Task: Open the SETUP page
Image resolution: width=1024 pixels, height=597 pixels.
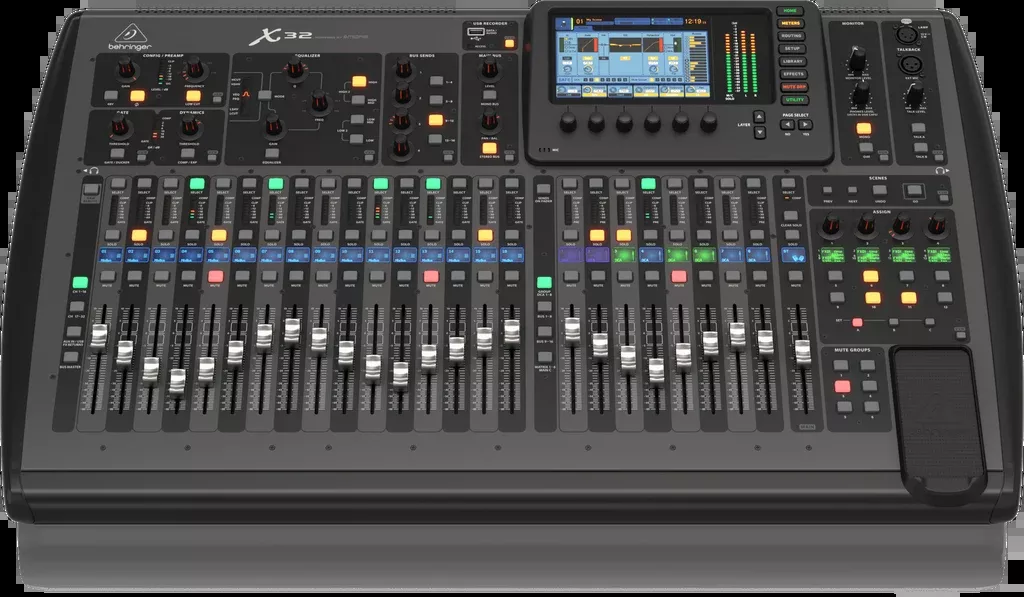Action: (792, 49)
